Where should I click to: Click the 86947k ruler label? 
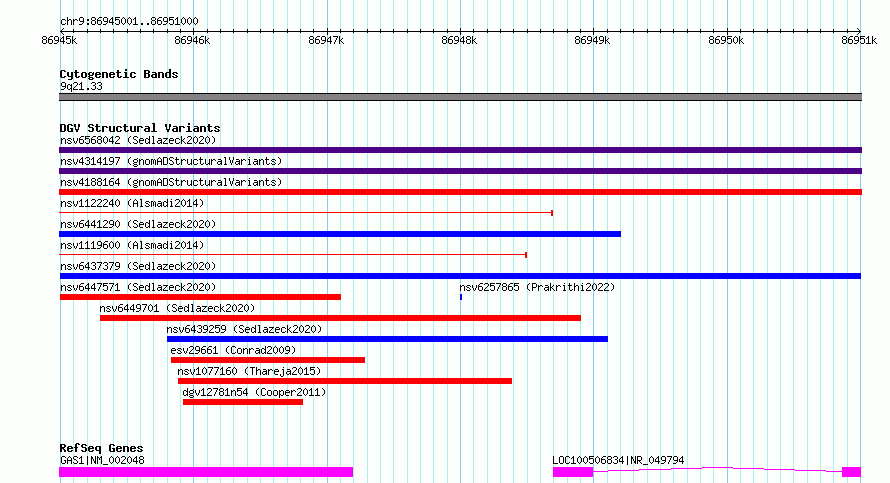[x=326, y=40]
